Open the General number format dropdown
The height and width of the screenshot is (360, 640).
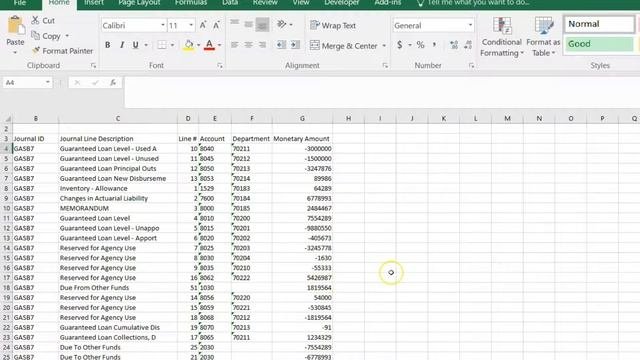[470, 25]
